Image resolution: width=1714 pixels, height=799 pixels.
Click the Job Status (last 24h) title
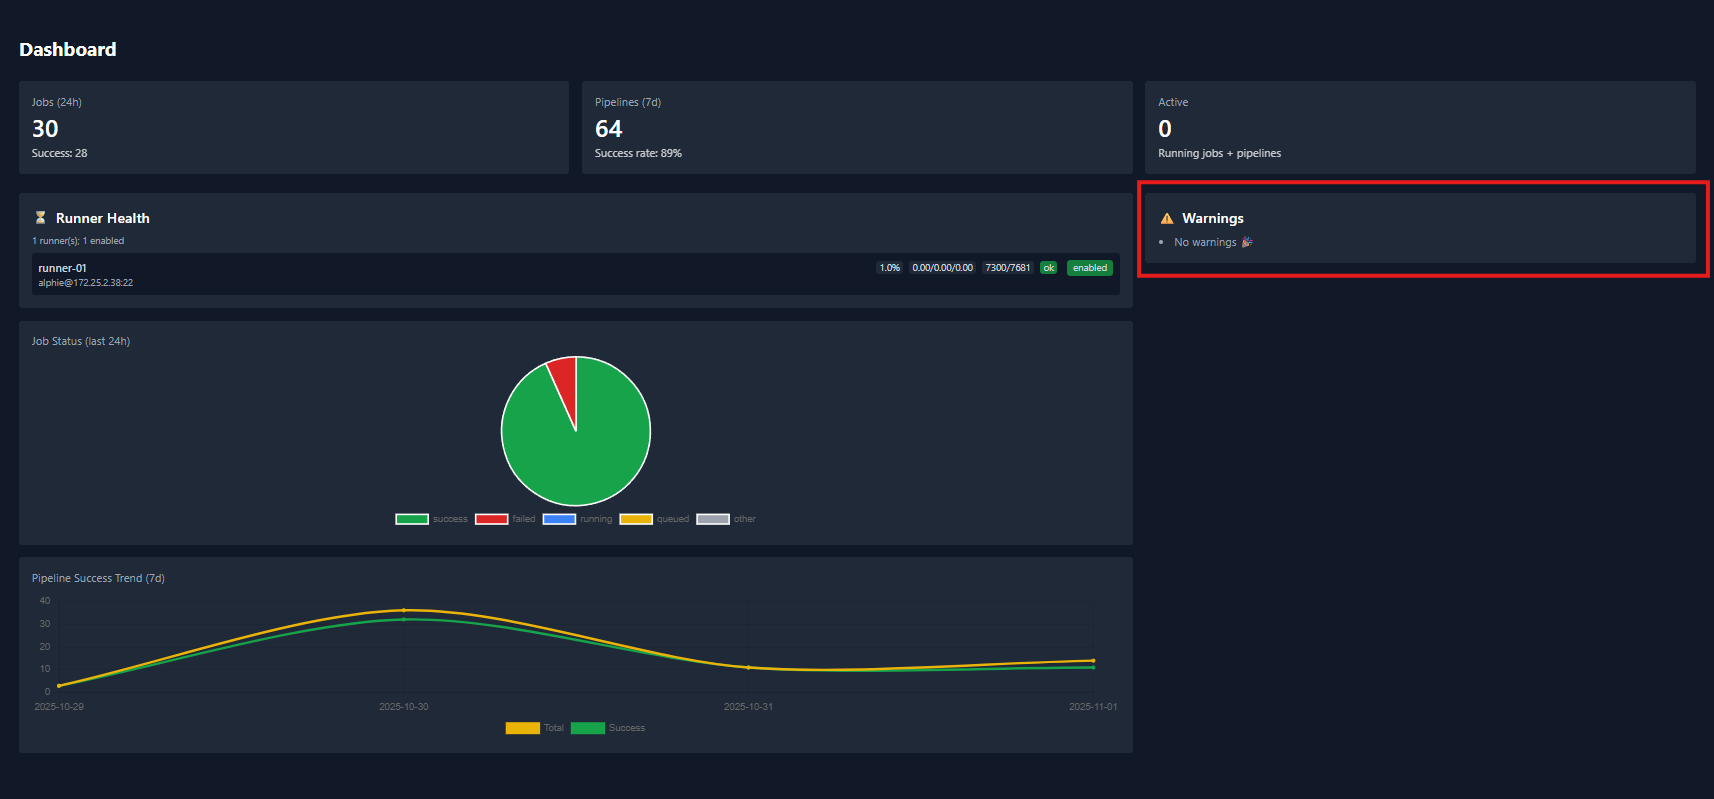click(x=81, y=341)
